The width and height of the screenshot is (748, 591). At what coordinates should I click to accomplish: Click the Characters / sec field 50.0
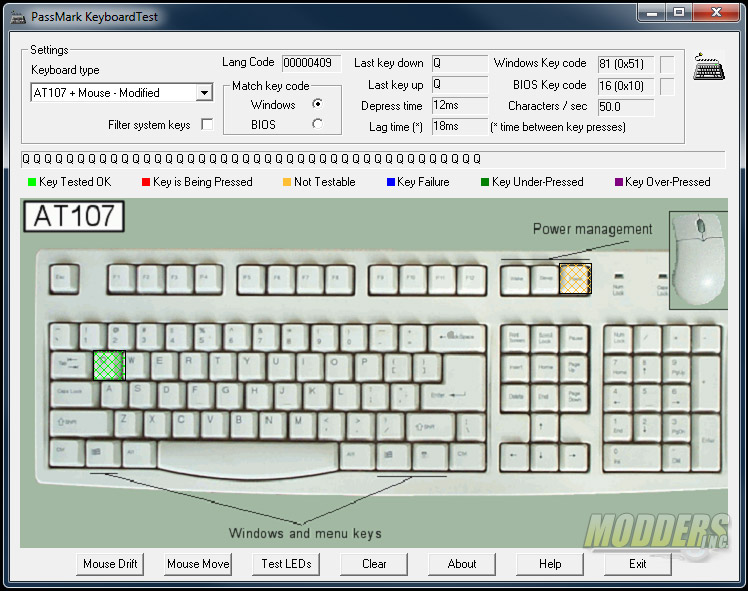tap(626, 107)
